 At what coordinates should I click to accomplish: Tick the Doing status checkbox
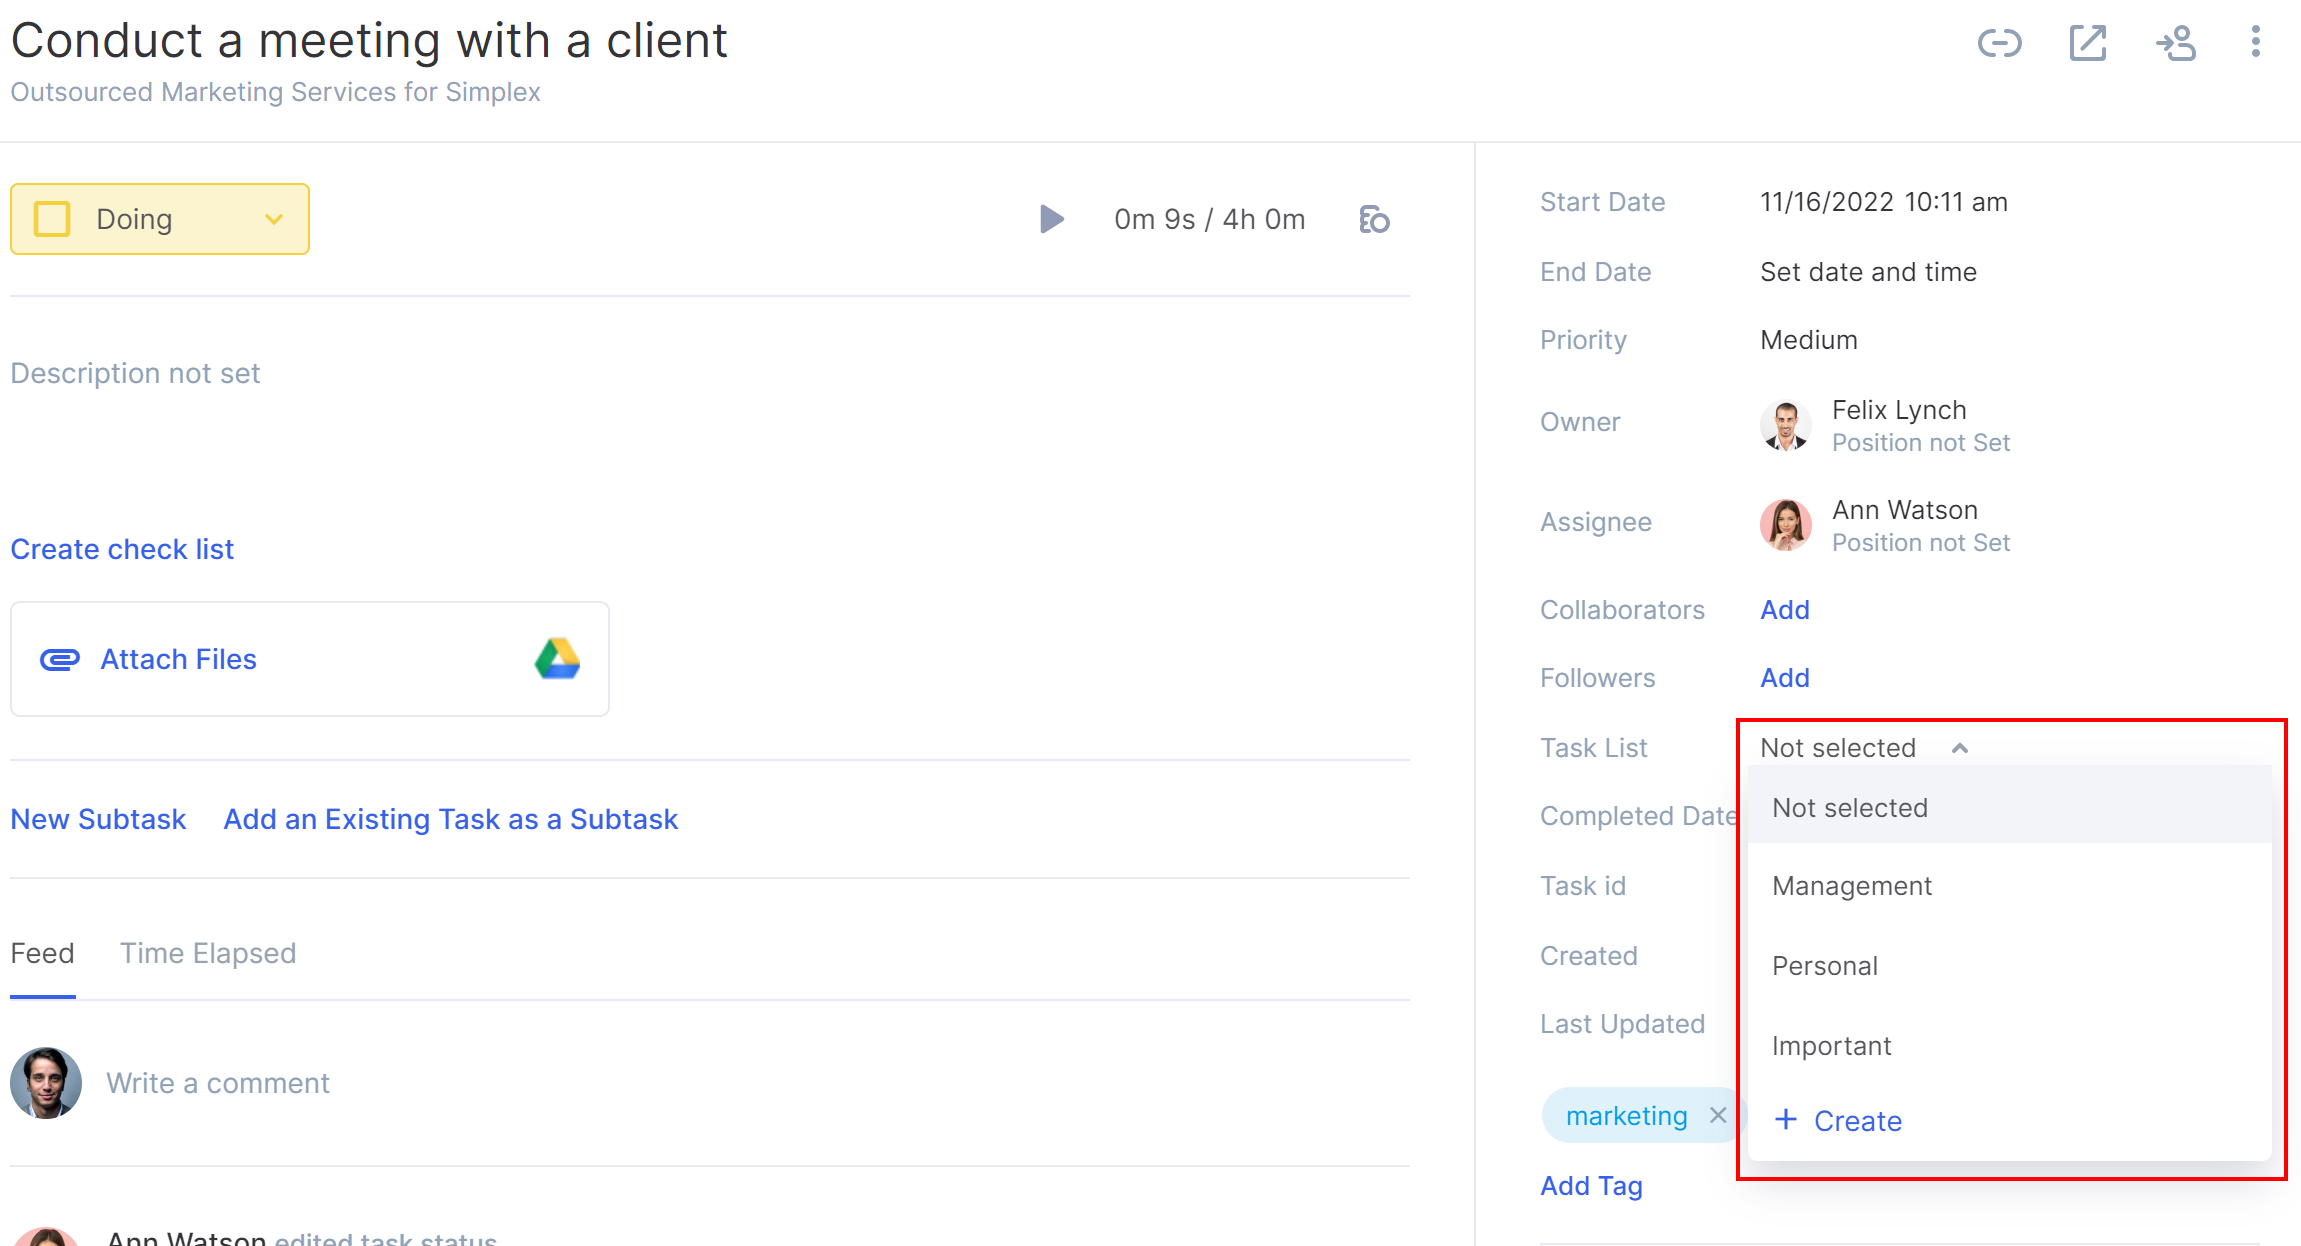(52, 219)
